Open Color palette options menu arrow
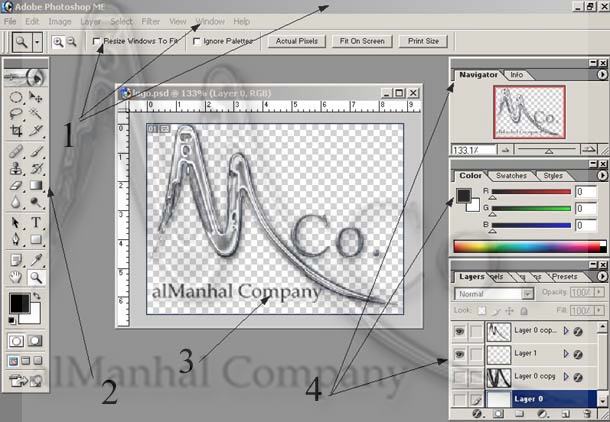 tap(602, 175)
